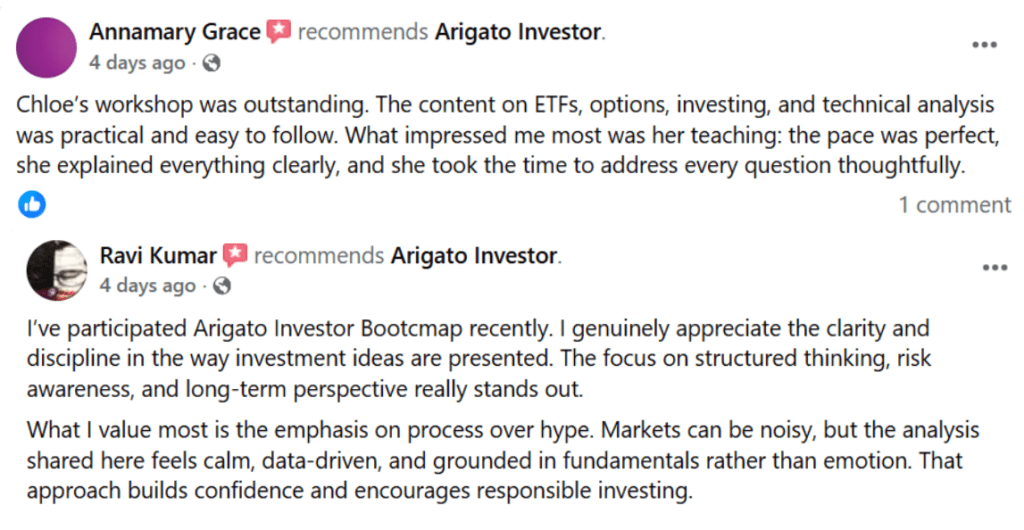This screenshot has height=530, width=1024.
Task: Click Annamary's review text about Chloe's workshop
Action: coord(505,135)
